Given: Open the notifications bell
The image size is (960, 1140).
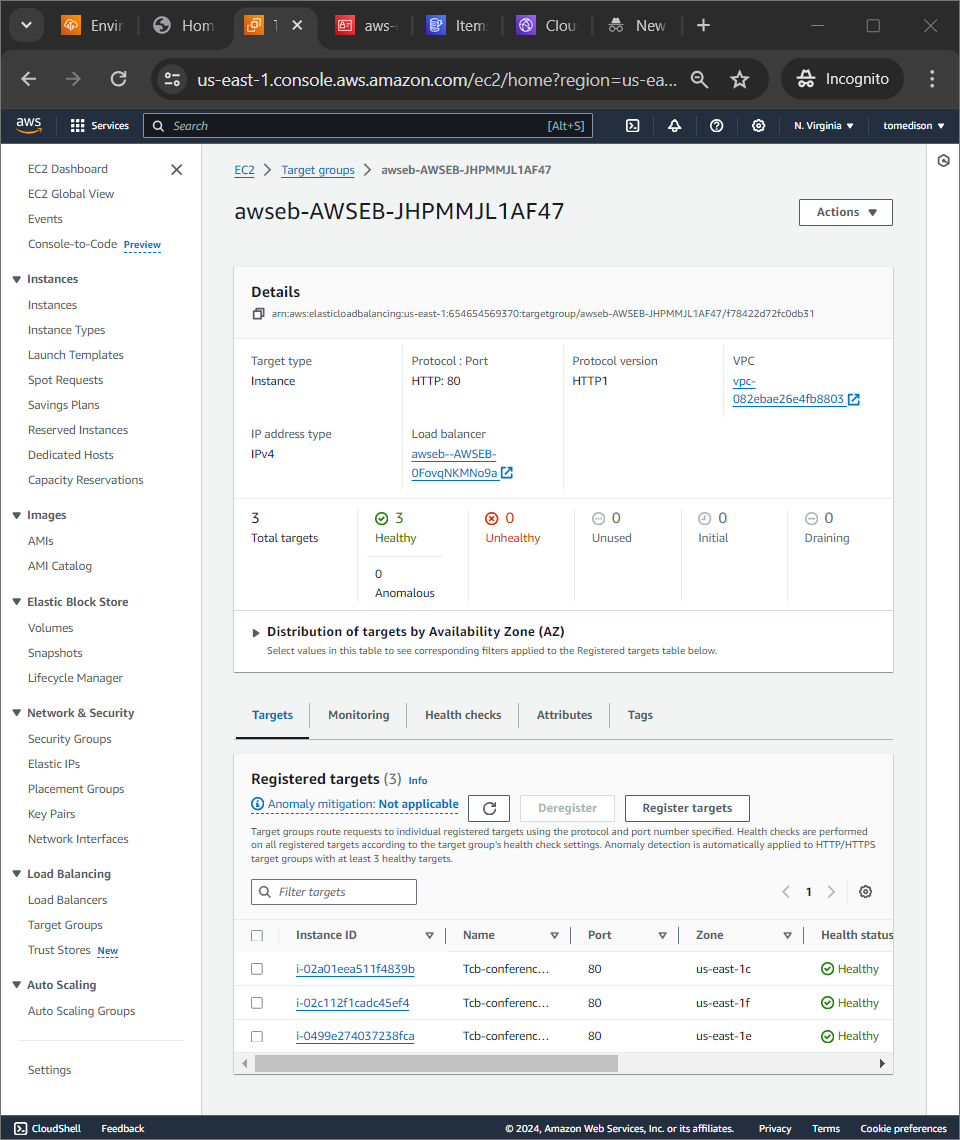Looking at the screenshot, I should coord(675,126).
